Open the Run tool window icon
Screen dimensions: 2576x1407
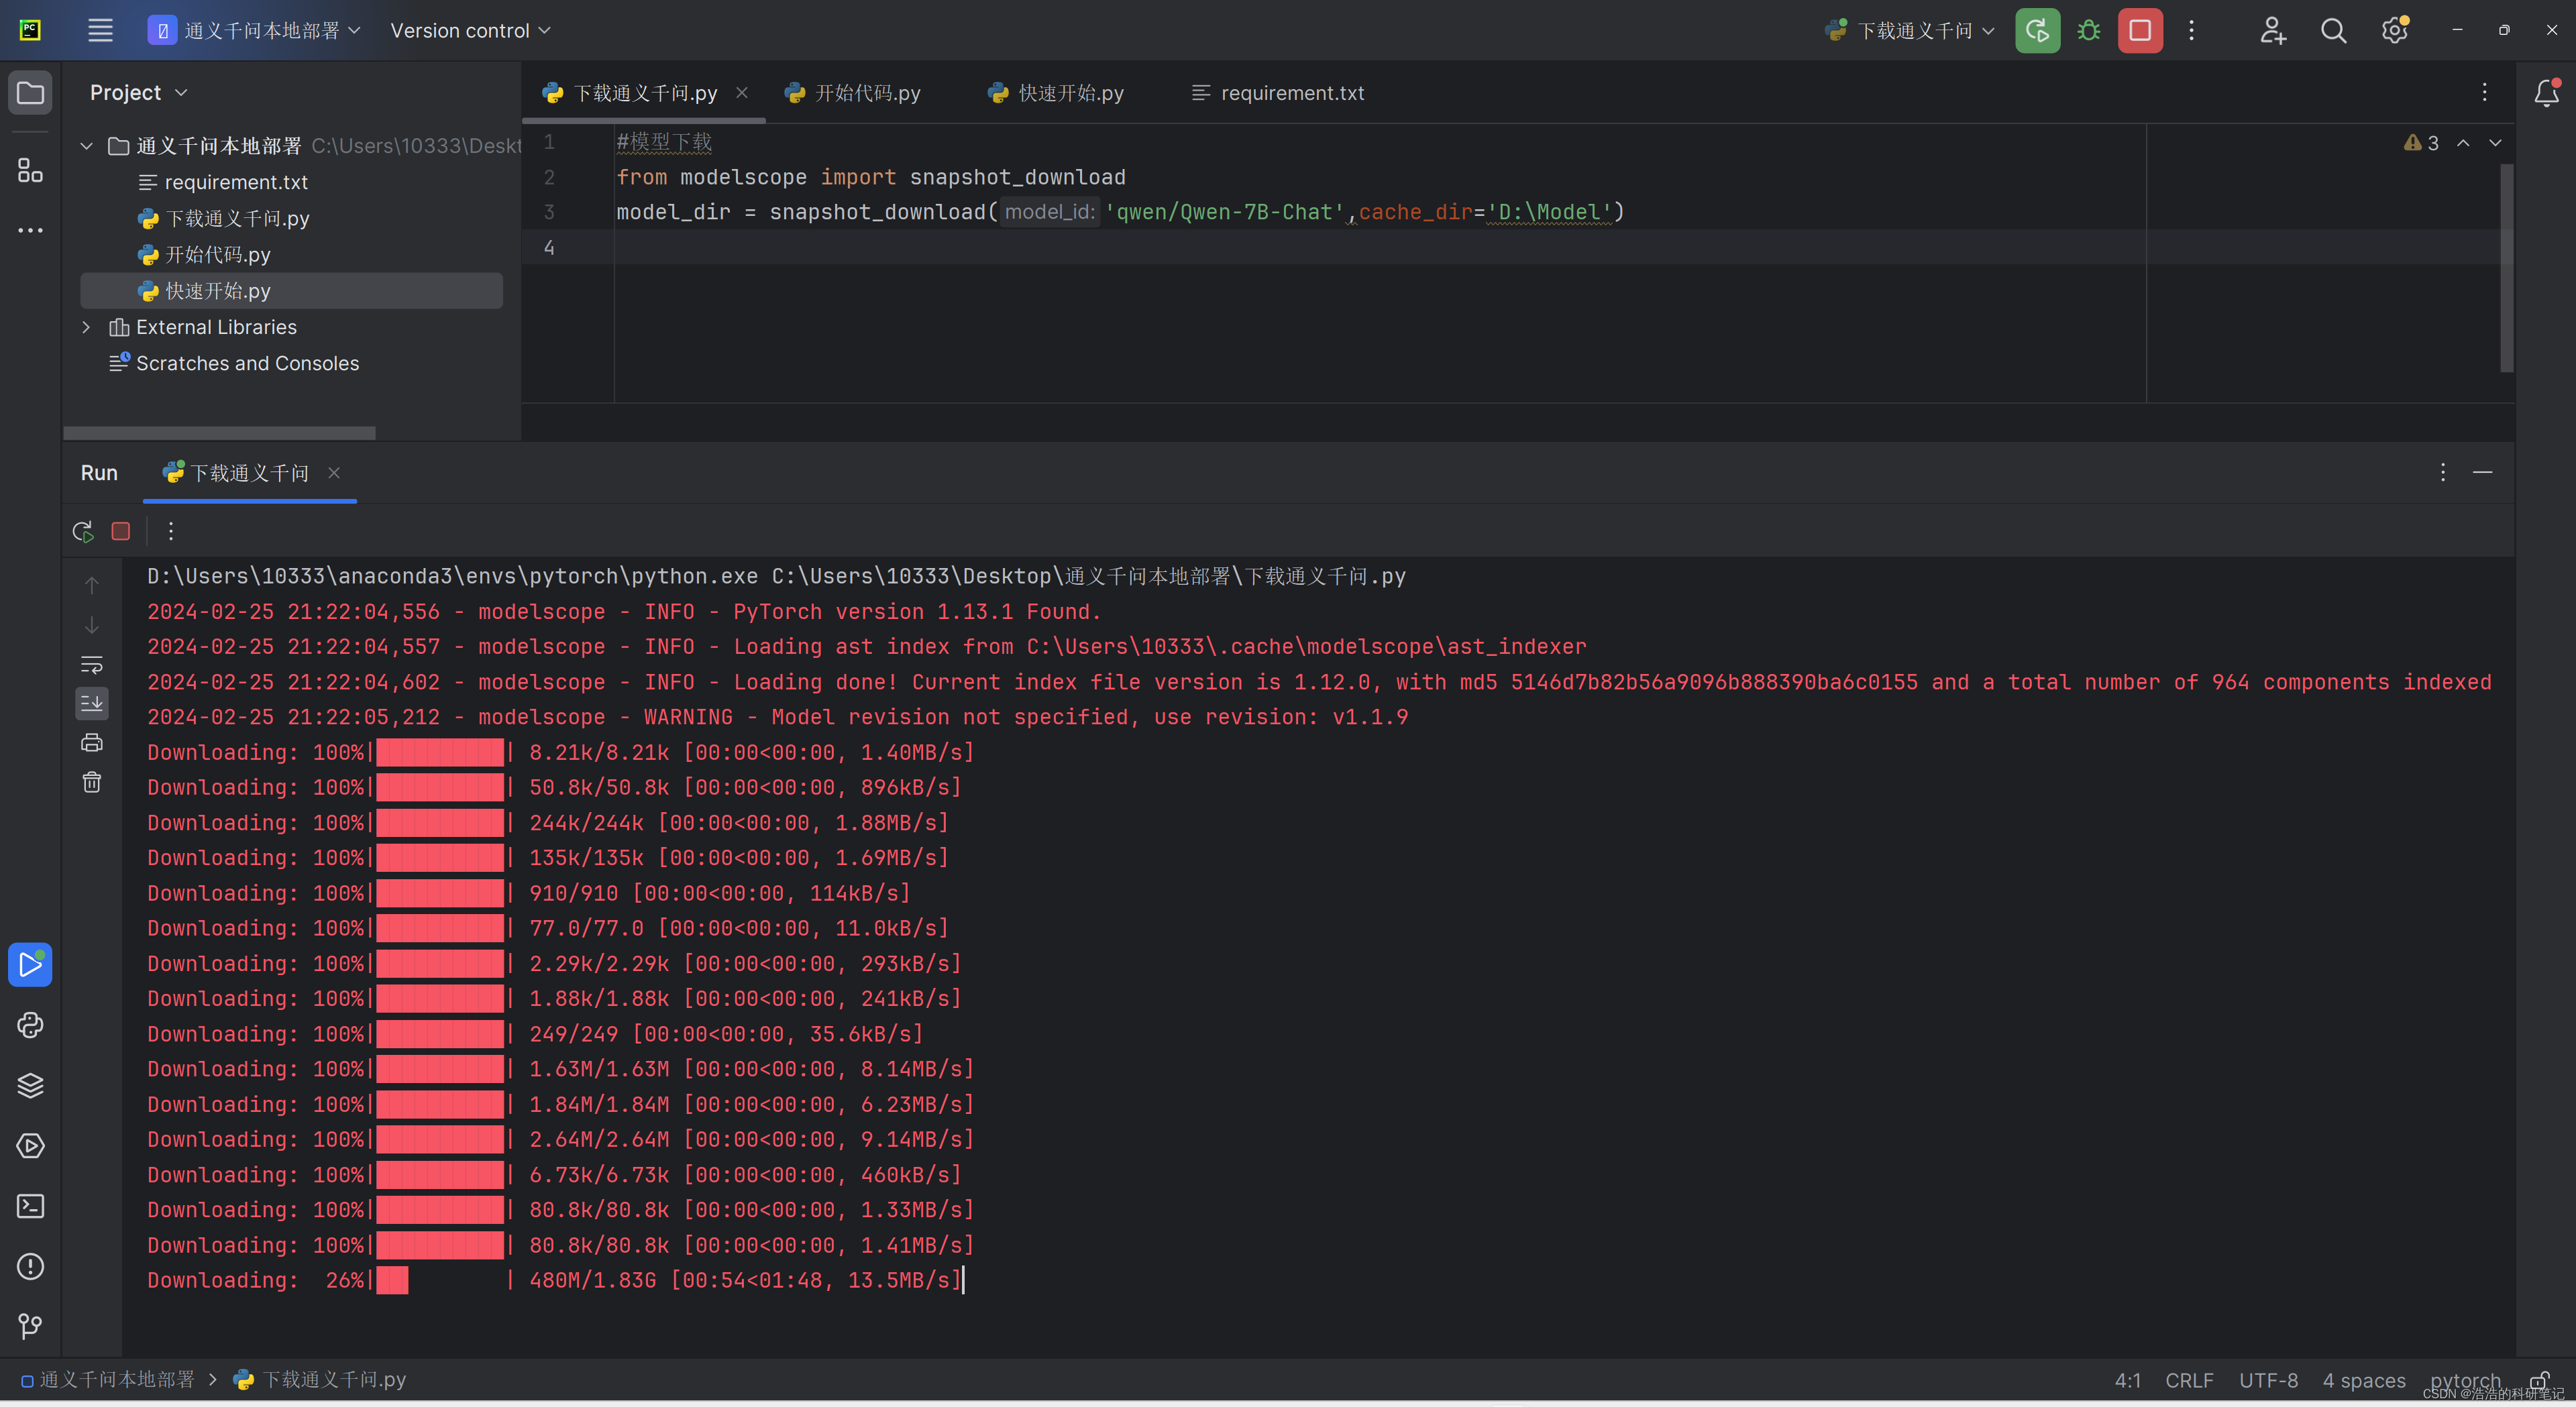[x=30, y=964]
